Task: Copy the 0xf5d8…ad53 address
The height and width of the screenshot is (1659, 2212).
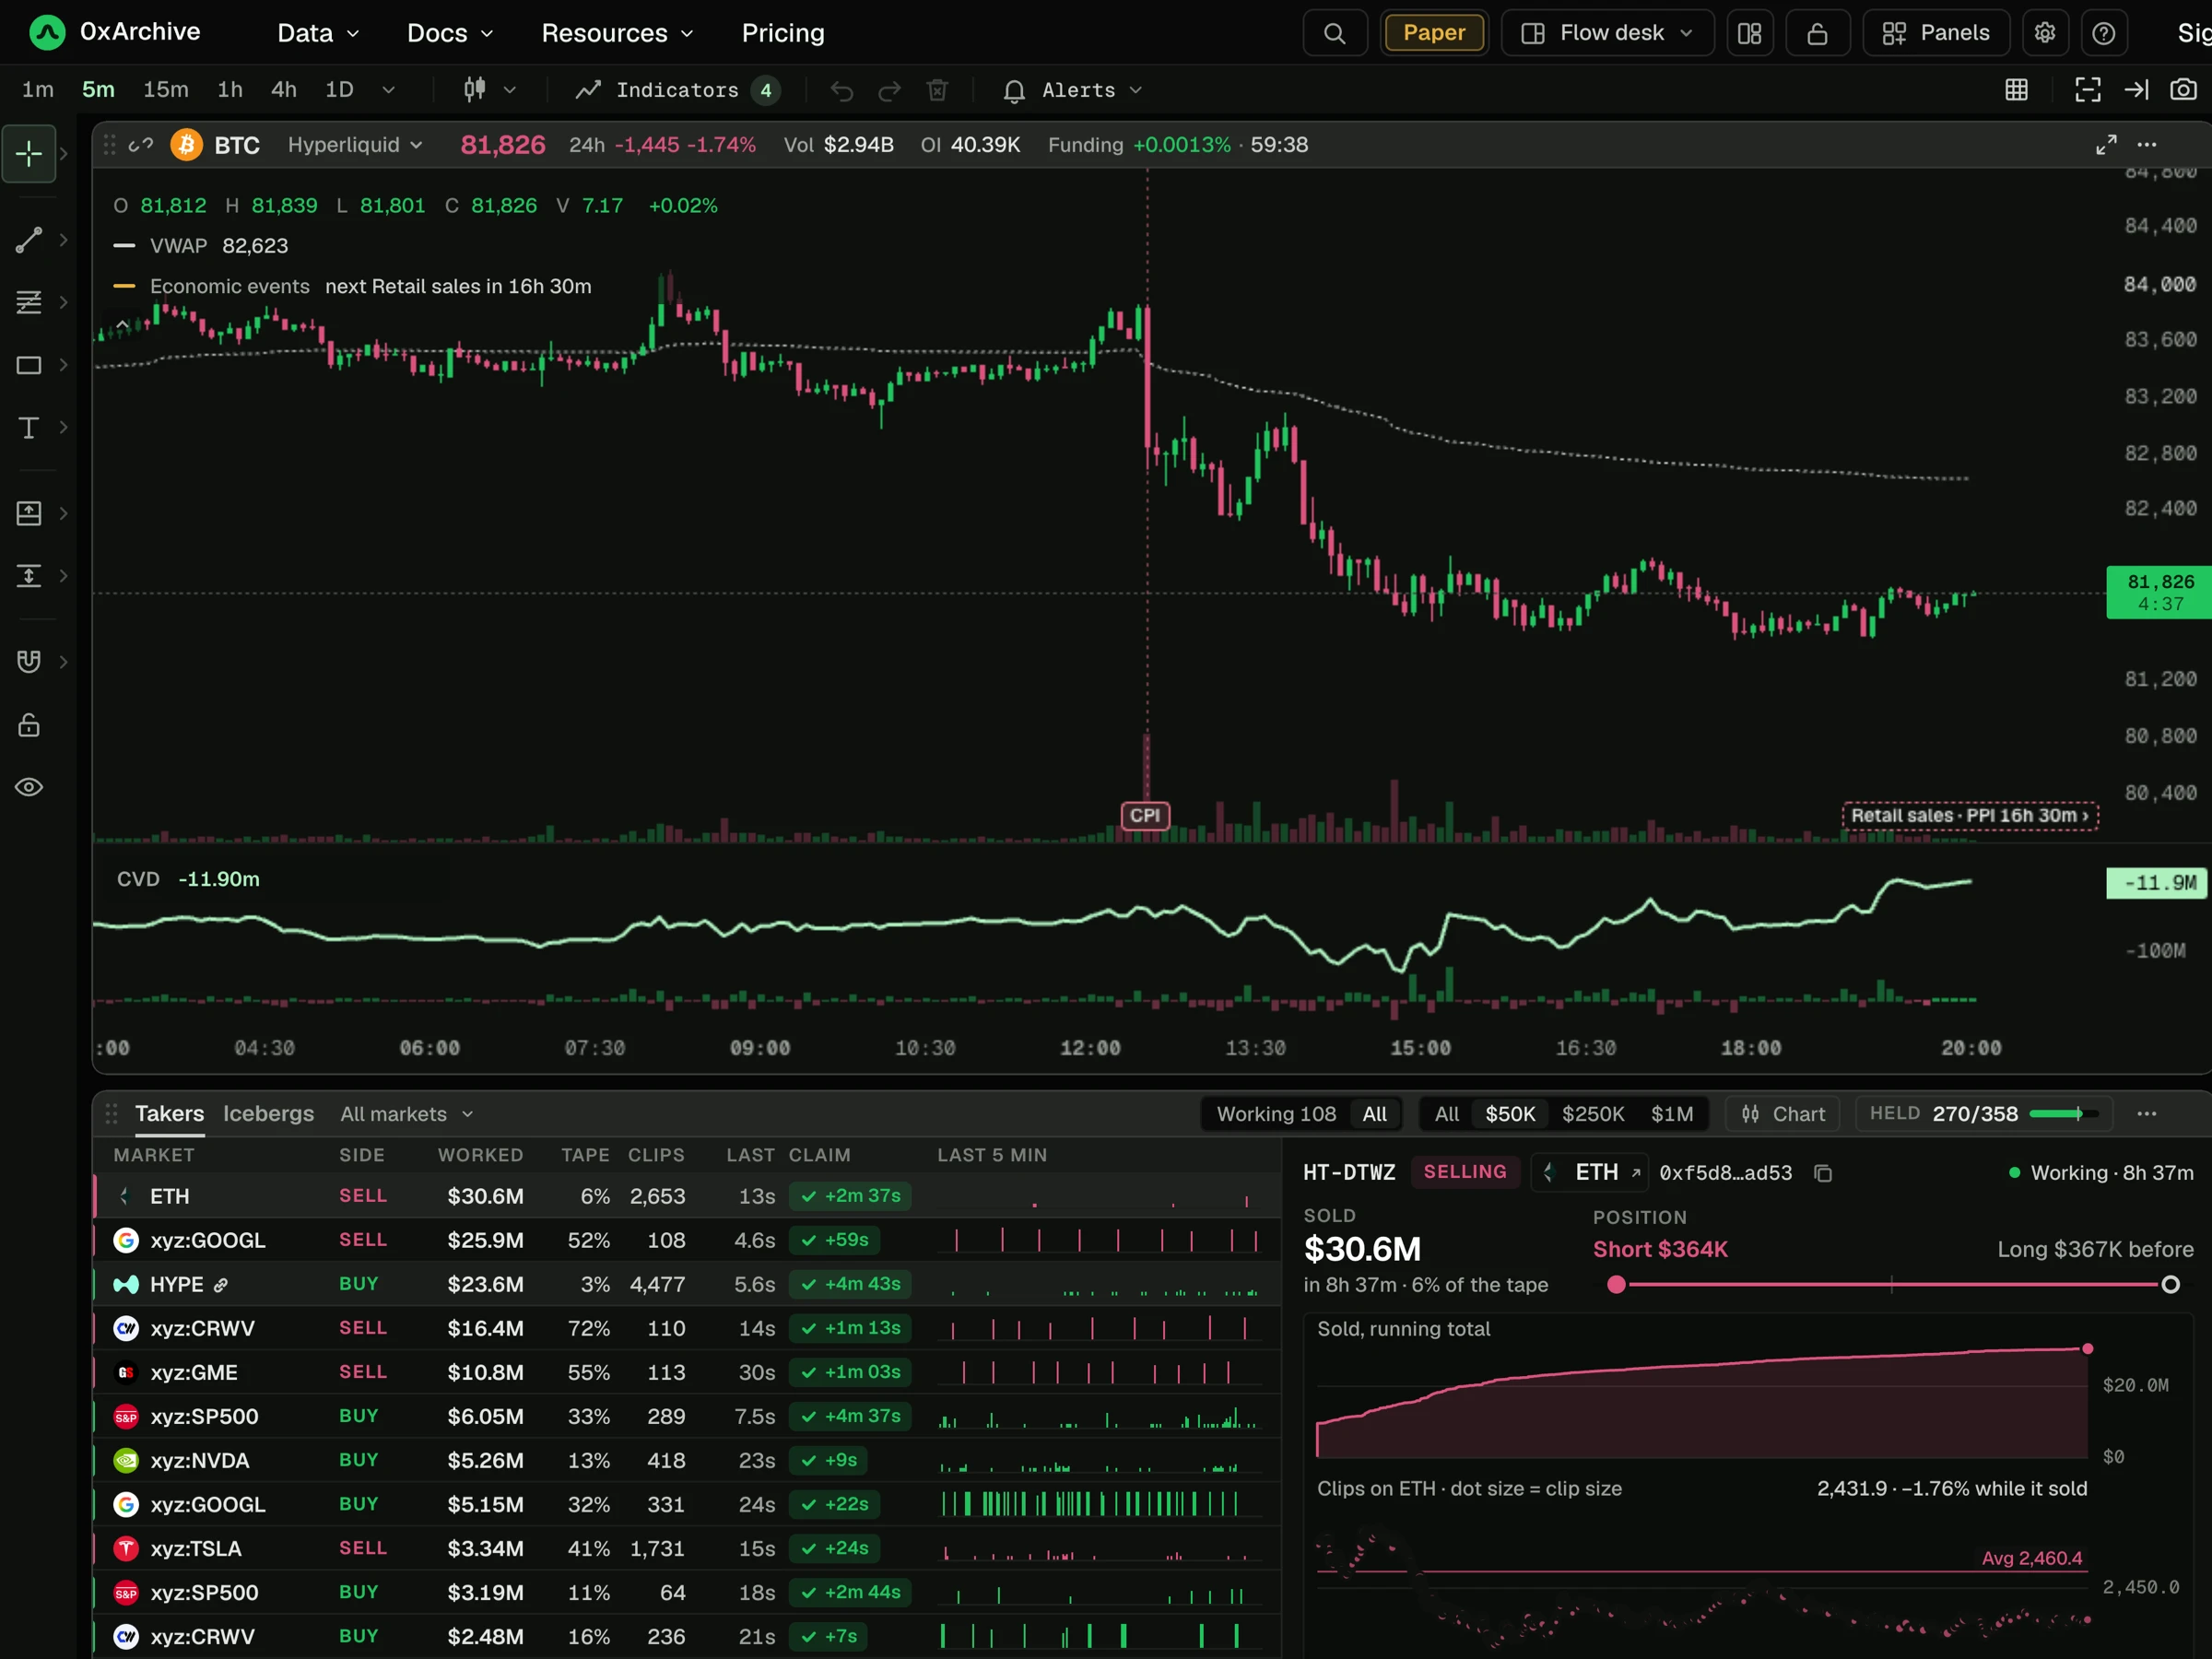Action: [x=1823, y=1173]
